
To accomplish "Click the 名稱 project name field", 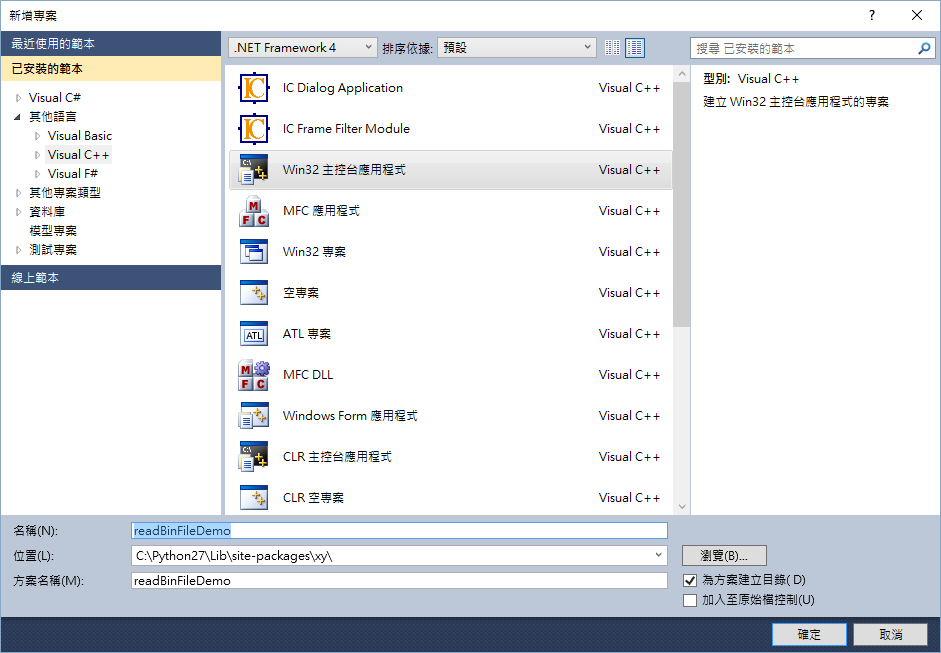I will (x=399, y=531).
